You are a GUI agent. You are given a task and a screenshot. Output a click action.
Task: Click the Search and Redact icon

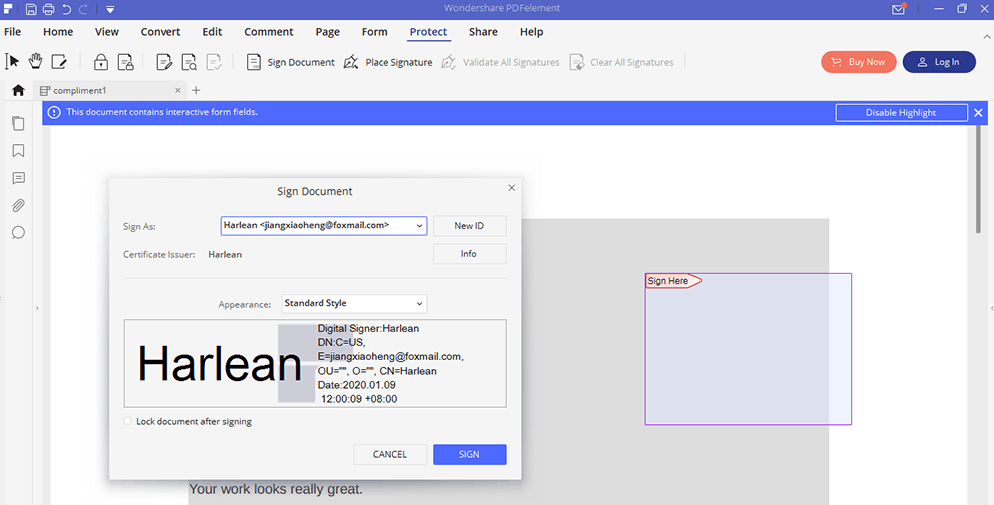point(189,61)
